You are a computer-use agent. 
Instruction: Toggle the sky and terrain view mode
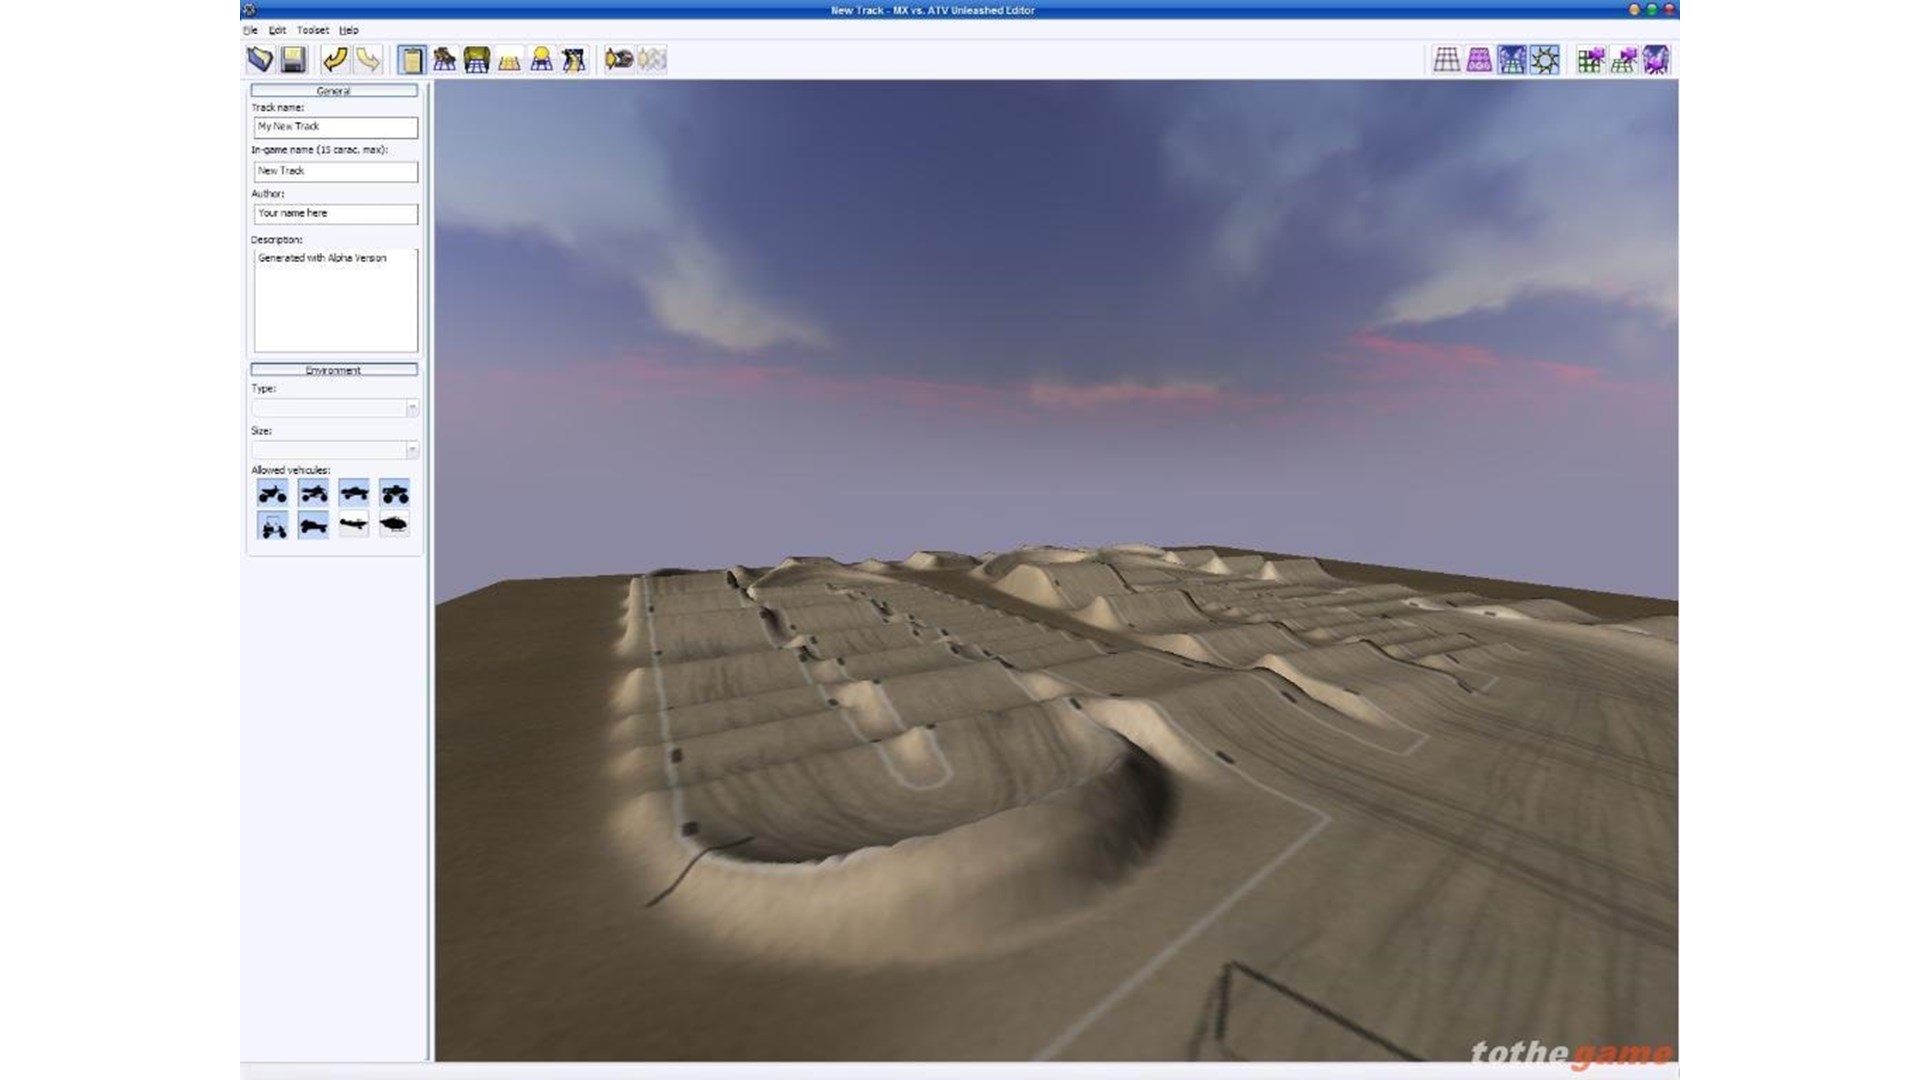(1512, 60)
